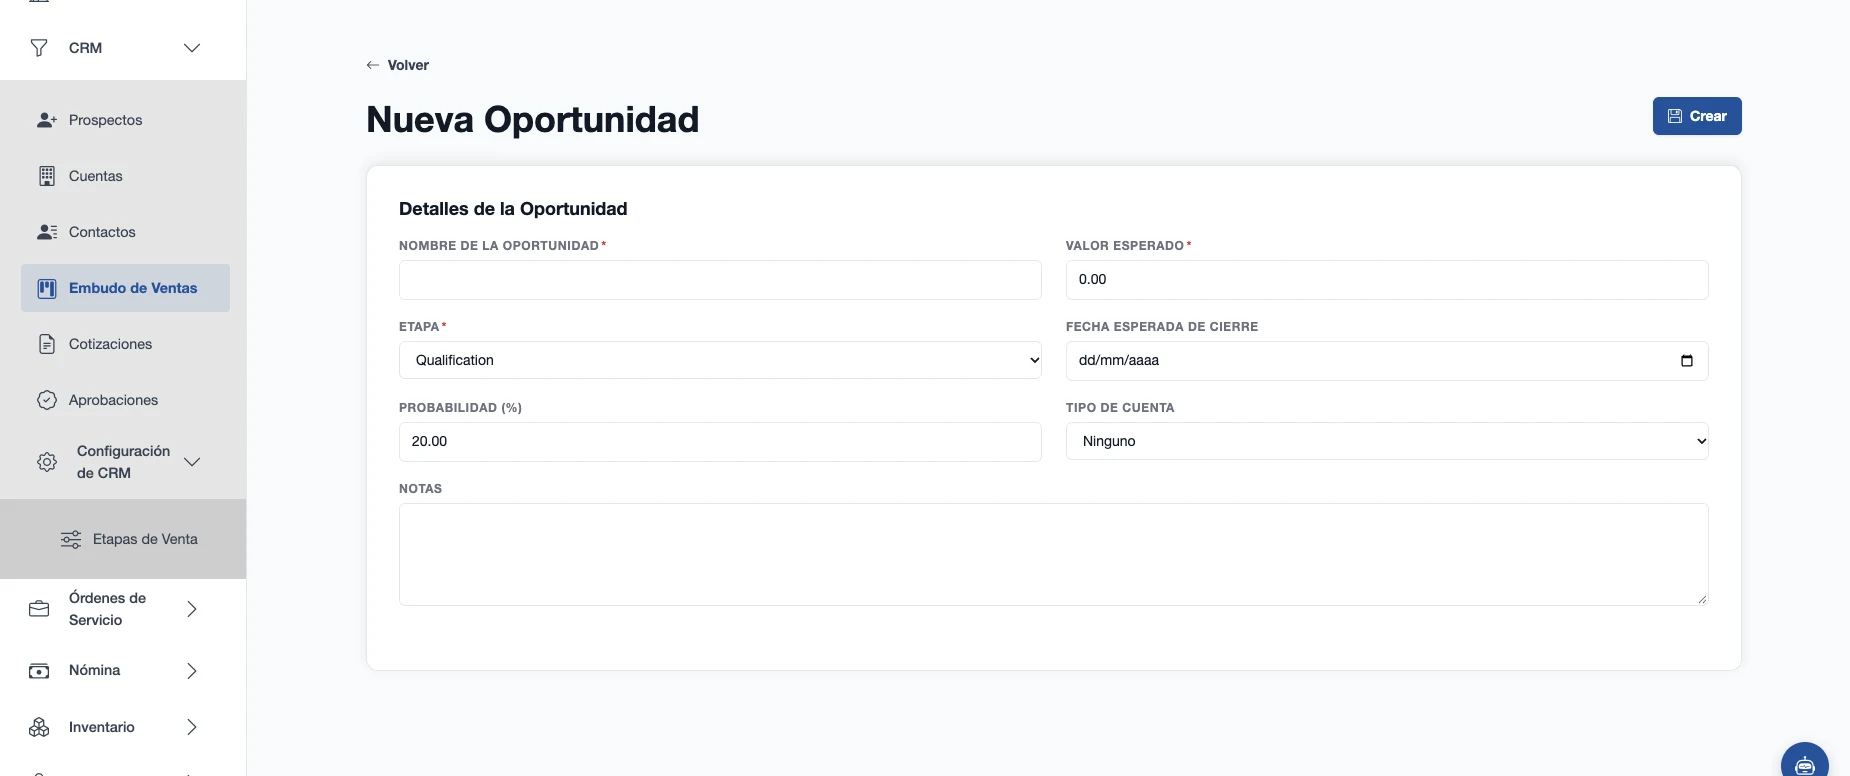Expand the Órdenes de Servicio chevron
Viewport: 1850px width, 776px height.
point(192,609)
